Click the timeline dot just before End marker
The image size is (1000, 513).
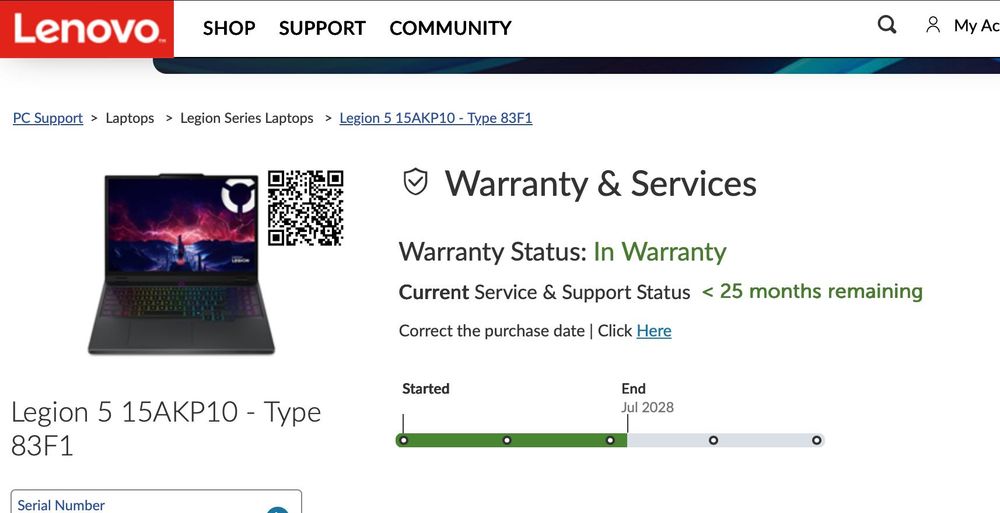point(610,440)
